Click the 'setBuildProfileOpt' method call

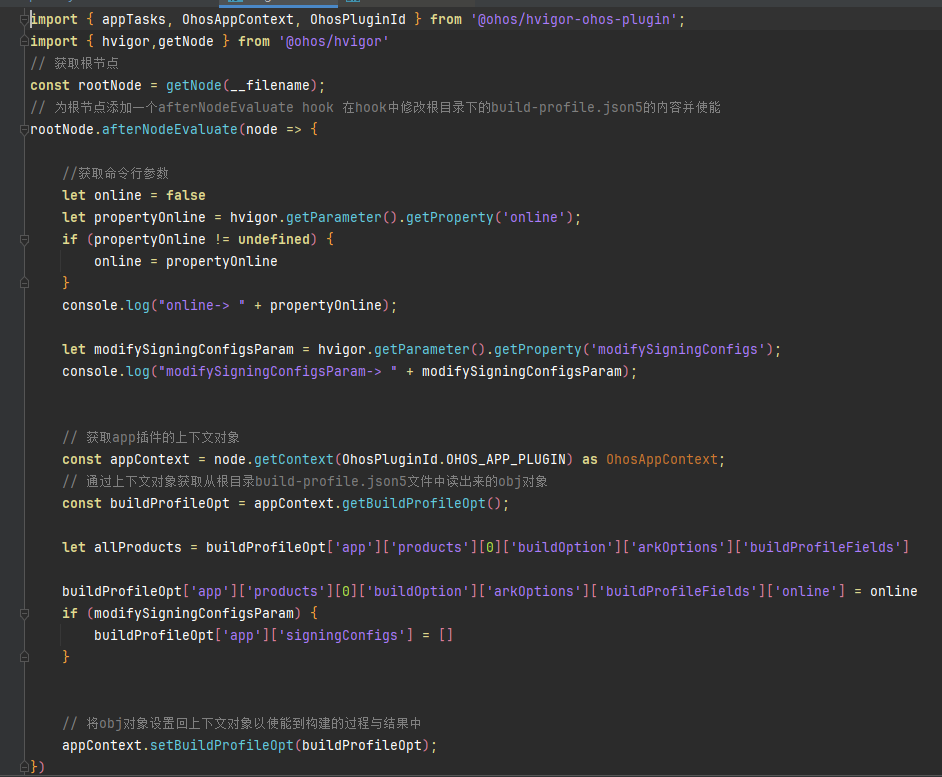tap(222, 745)
